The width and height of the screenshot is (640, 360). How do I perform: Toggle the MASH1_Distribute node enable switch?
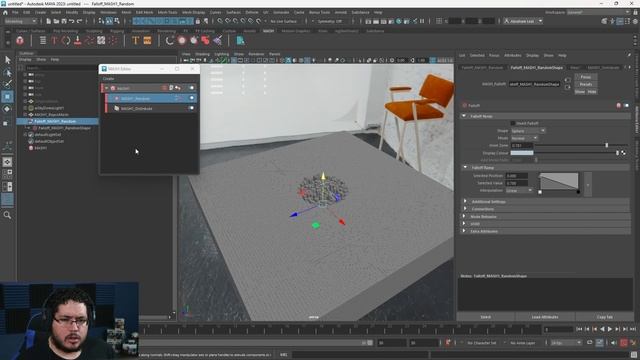[191, 108]
